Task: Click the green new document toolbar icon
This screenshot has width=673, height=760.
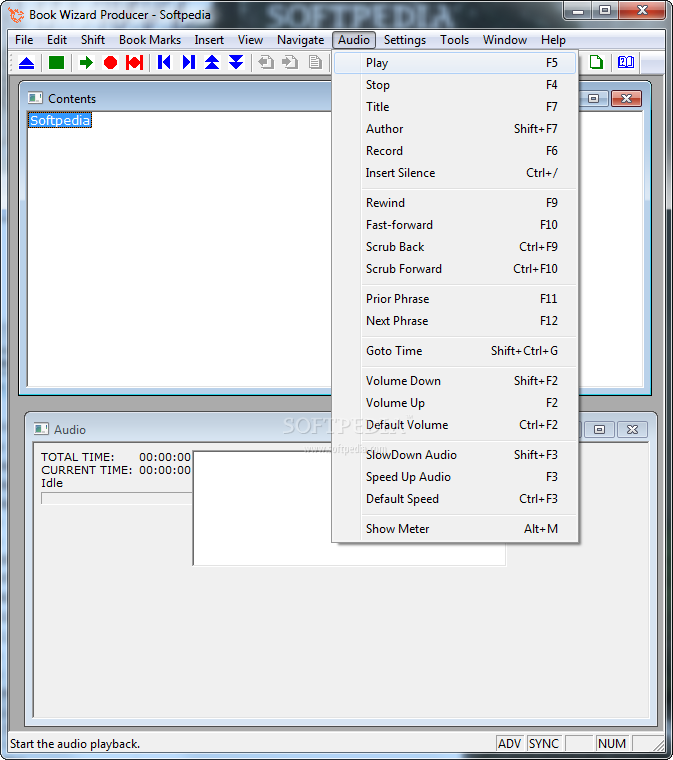Action: click(x=596, y=63)
